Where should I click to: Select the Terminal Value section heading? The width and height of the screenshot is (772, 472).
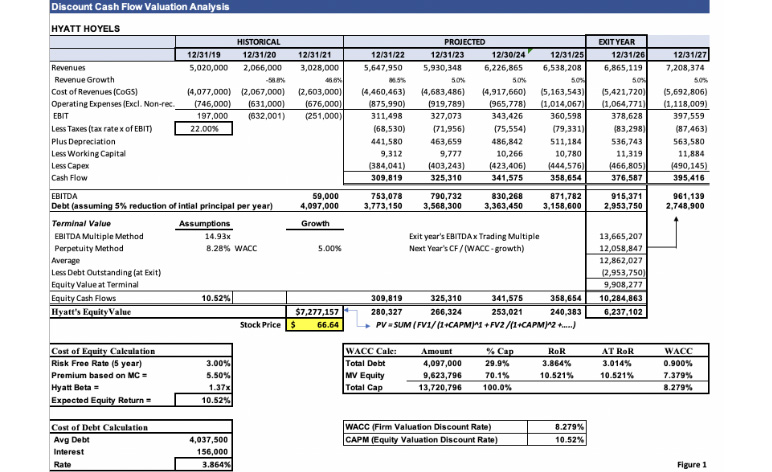[81, 223]
